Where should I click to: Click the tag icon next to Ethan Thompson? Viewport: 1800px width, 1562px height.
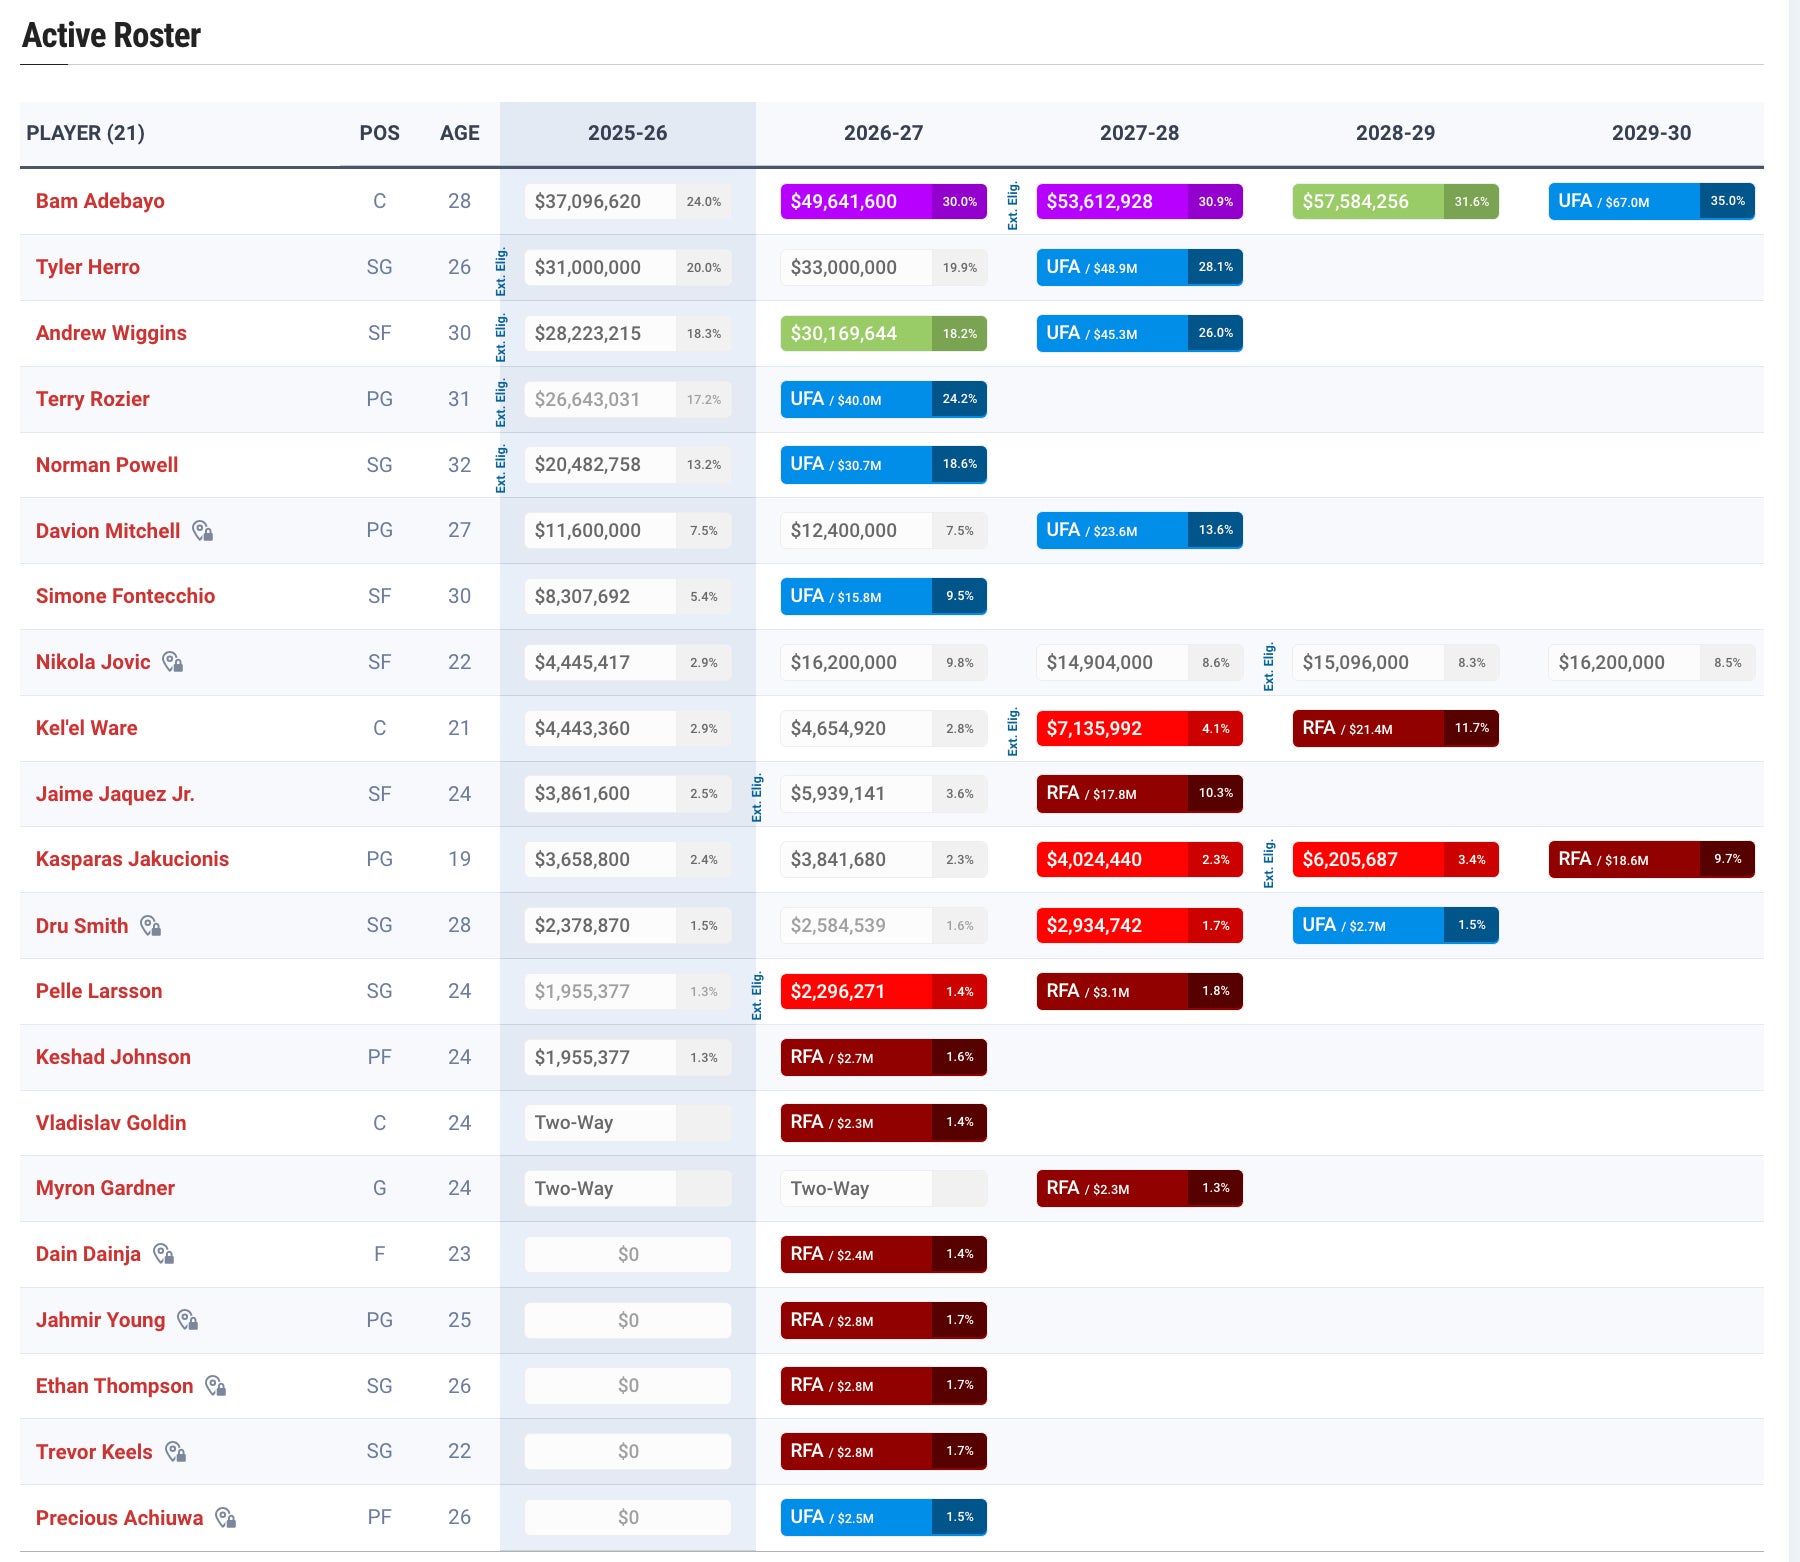coord(216,1386)
